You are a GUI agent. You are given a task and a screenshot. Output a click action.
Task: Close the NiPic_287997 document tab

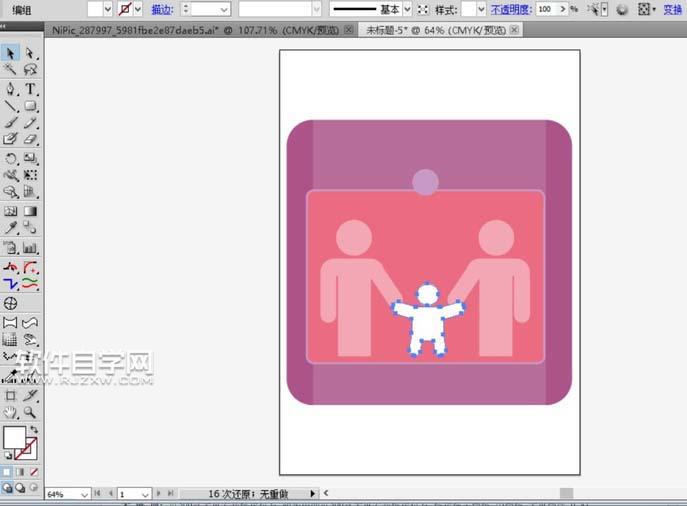[349, 30]
